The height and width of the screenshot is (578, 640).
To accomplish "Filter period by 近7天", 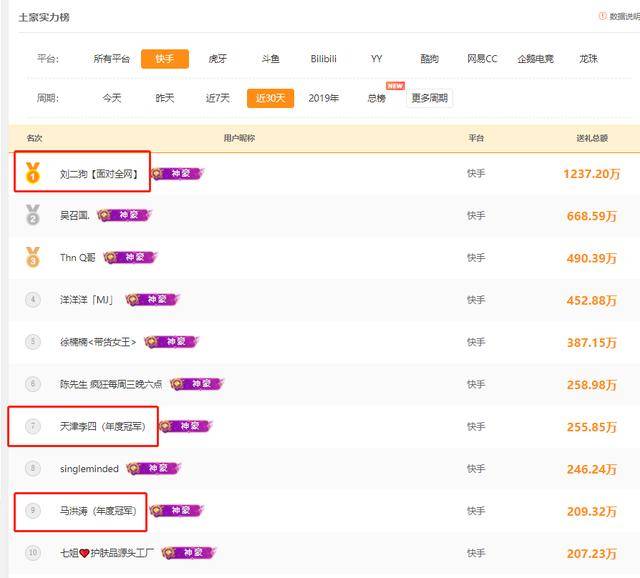I will coord(218,98).
